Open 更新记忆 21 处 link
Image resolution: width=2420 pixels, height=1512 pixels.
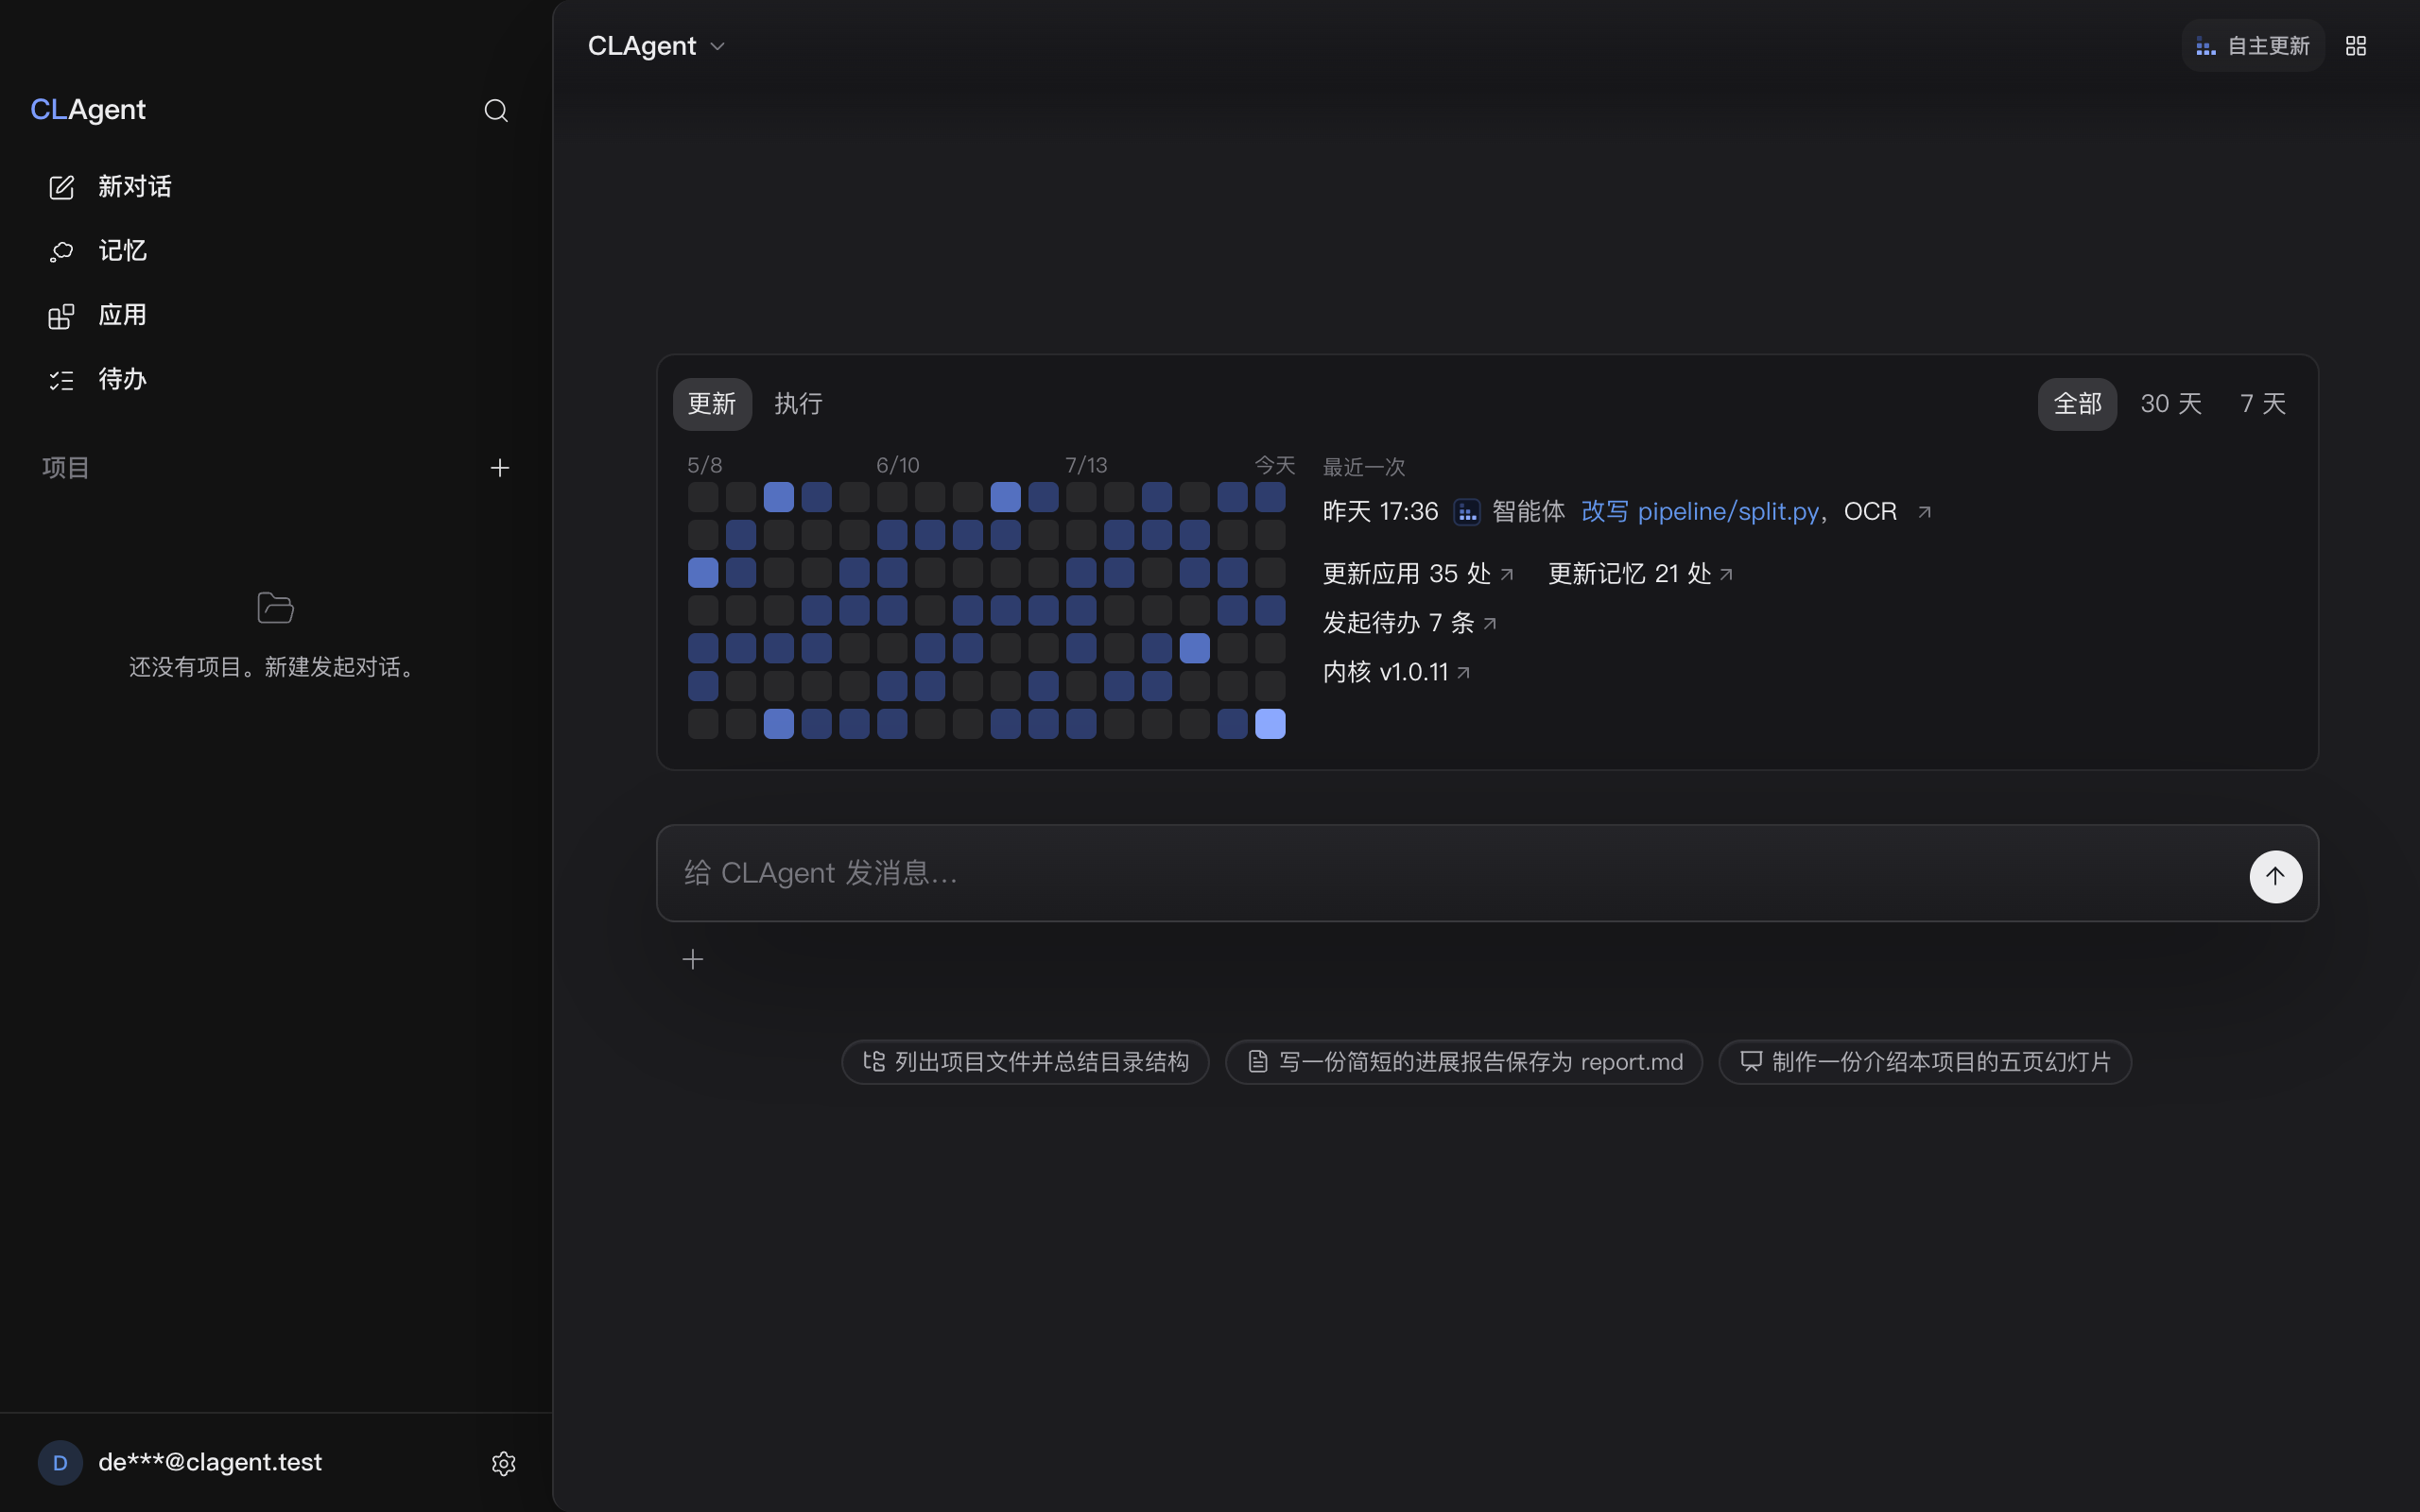click(x=1640, y=574)
